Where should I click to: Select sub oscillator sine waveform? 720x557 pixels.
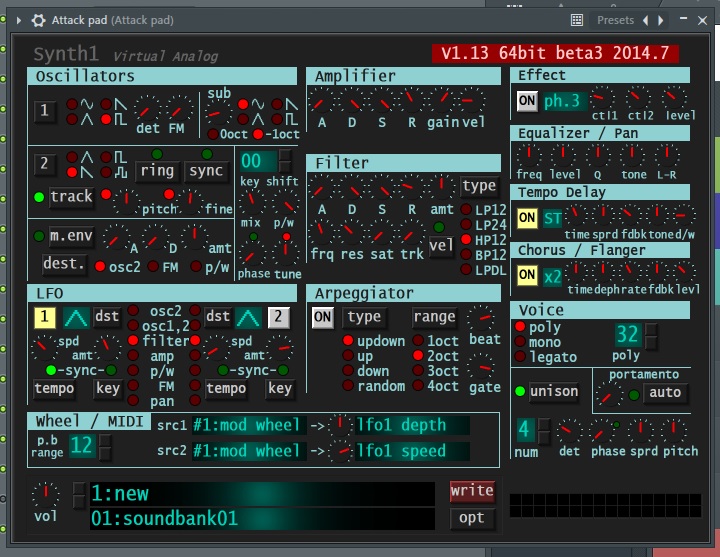pos(243,104)
